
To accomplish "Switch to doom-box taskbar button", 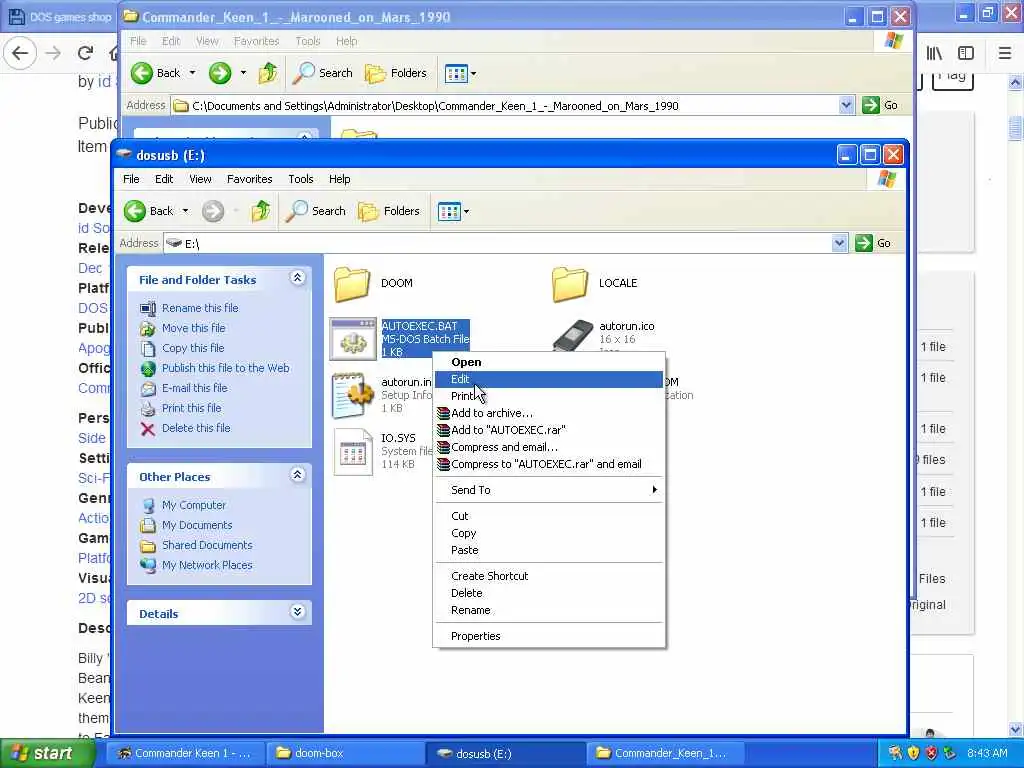I will coord(344,753).
